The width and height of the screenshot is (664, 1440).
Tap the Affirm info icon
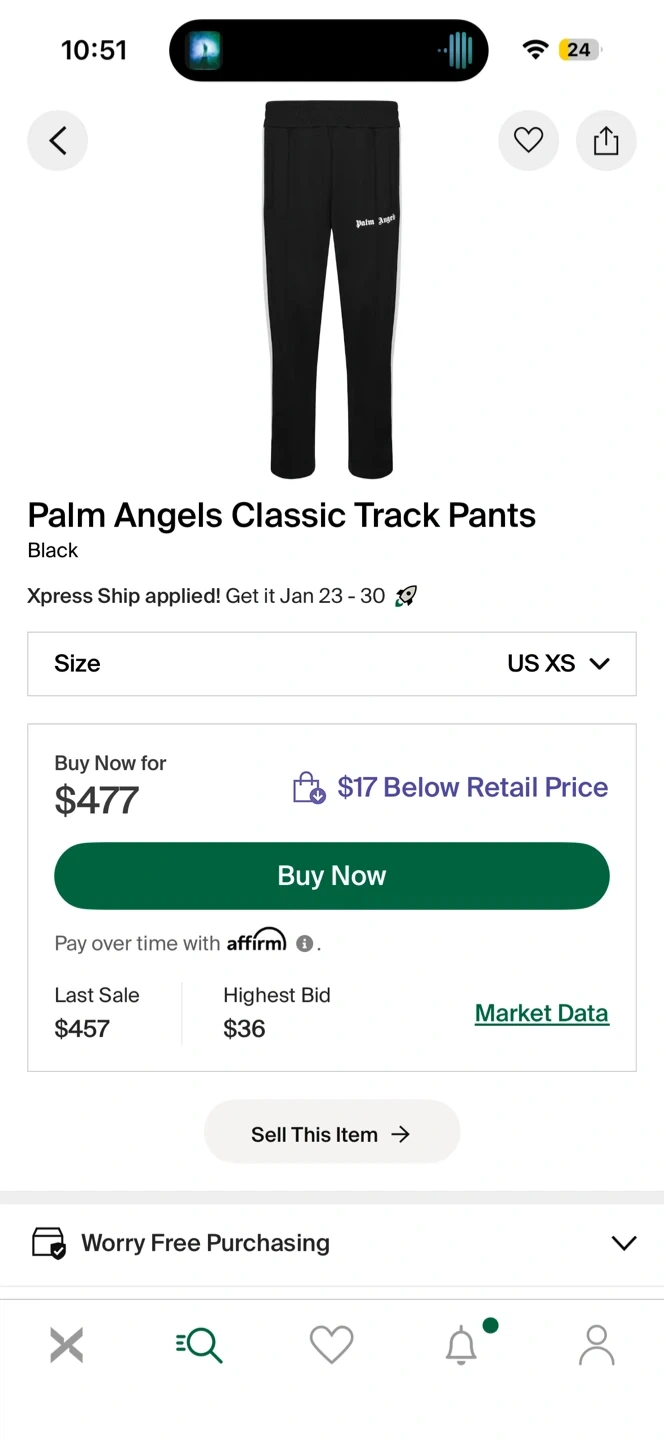coord(305,943)
